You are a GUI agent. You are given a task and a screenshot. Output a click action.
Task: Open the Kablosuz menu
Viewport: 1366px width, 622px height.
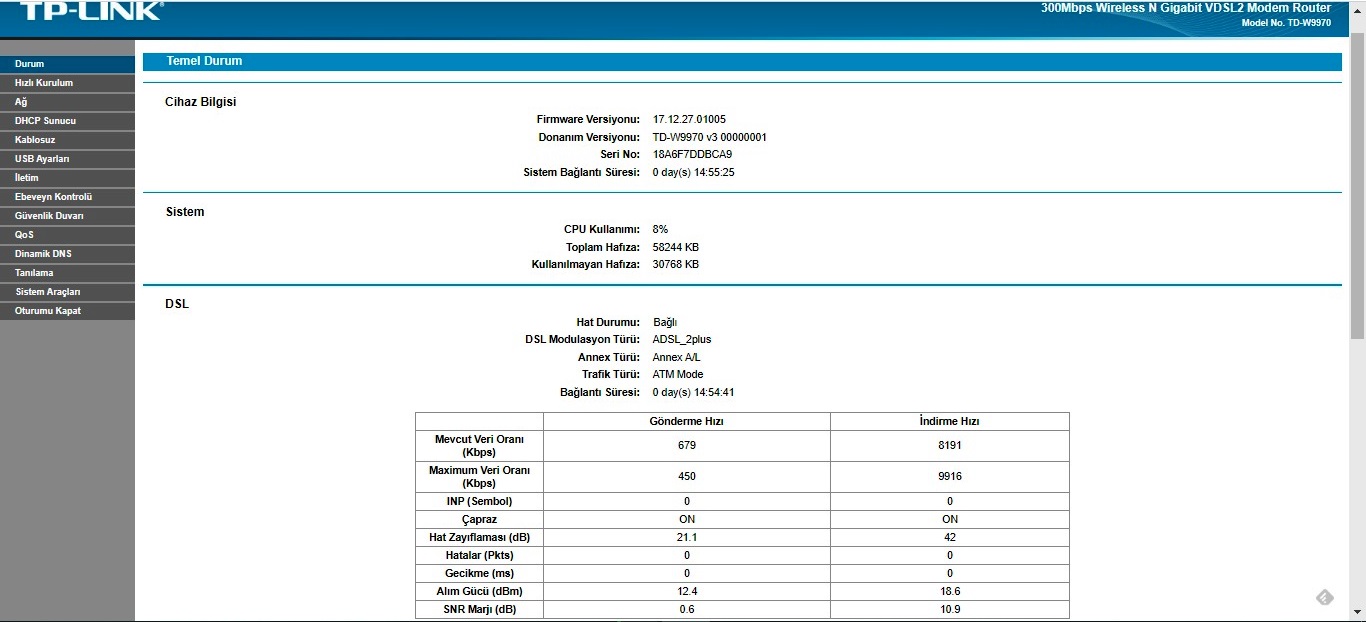pyautogui.click(x=67, y=140)
